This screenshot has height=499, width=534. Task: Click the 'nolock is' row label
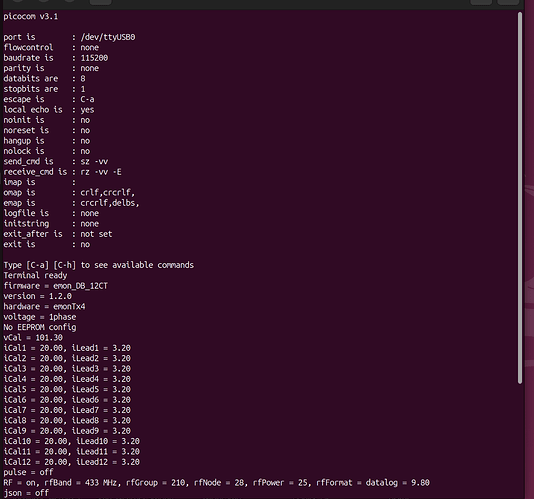pos(24,151)
